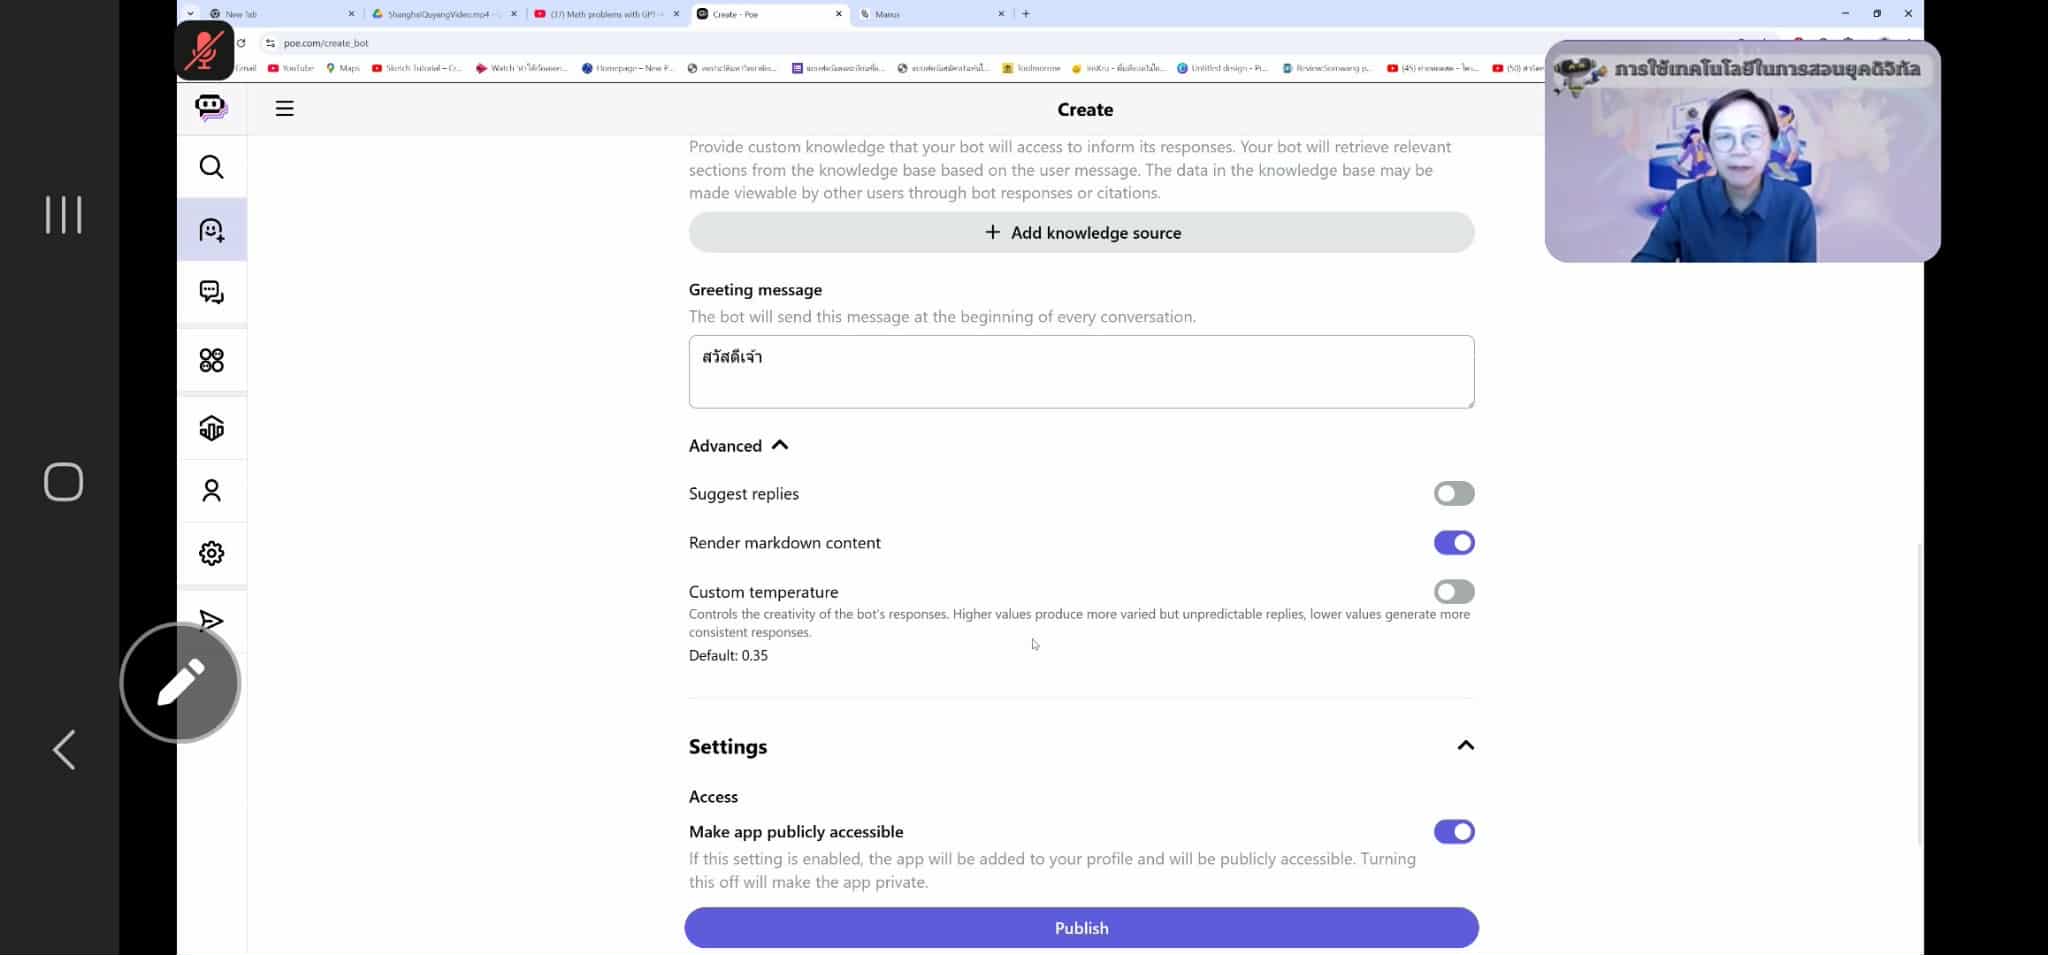Screen dimensions: 2048x955
Task: Click the send feedback paper-plane icon
Action: coord(211,620)
